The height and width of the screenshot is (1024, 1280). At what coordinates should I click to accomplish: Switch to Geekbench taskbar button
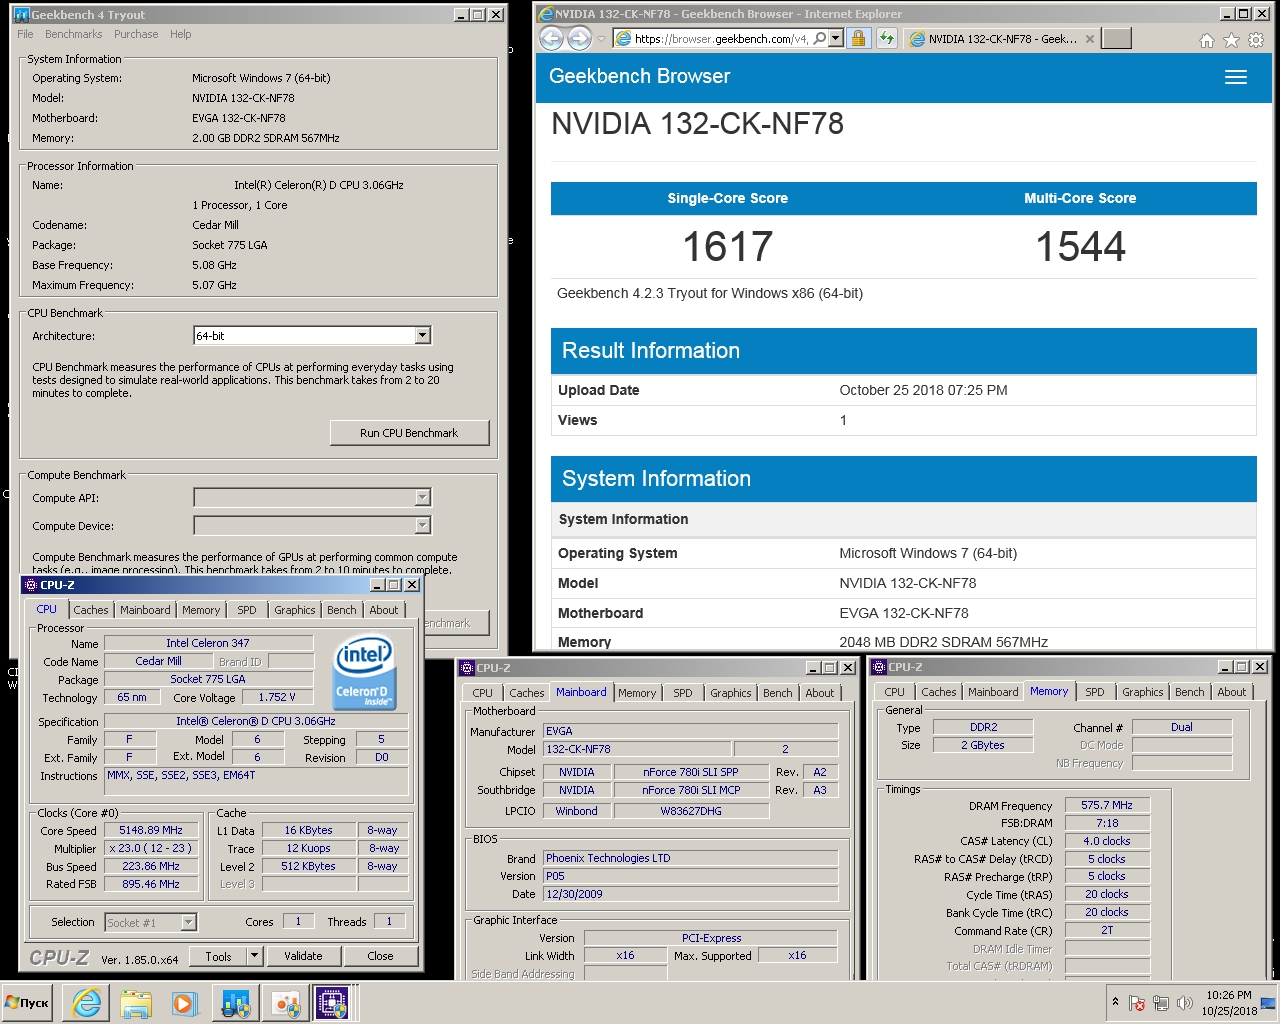(x=236, y=1002)
